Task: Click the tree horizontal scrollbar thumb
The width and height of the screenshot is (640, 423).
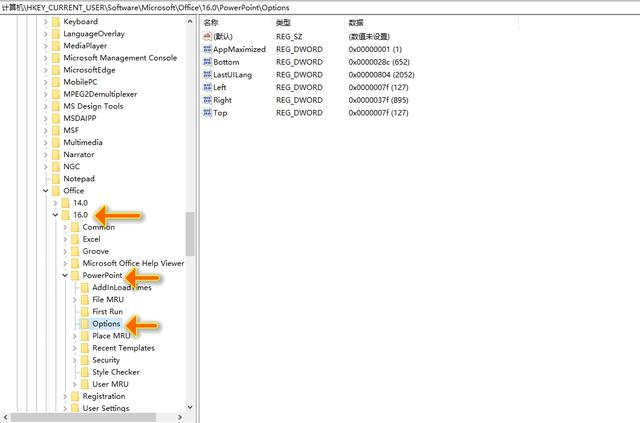Action: point(84,417)
